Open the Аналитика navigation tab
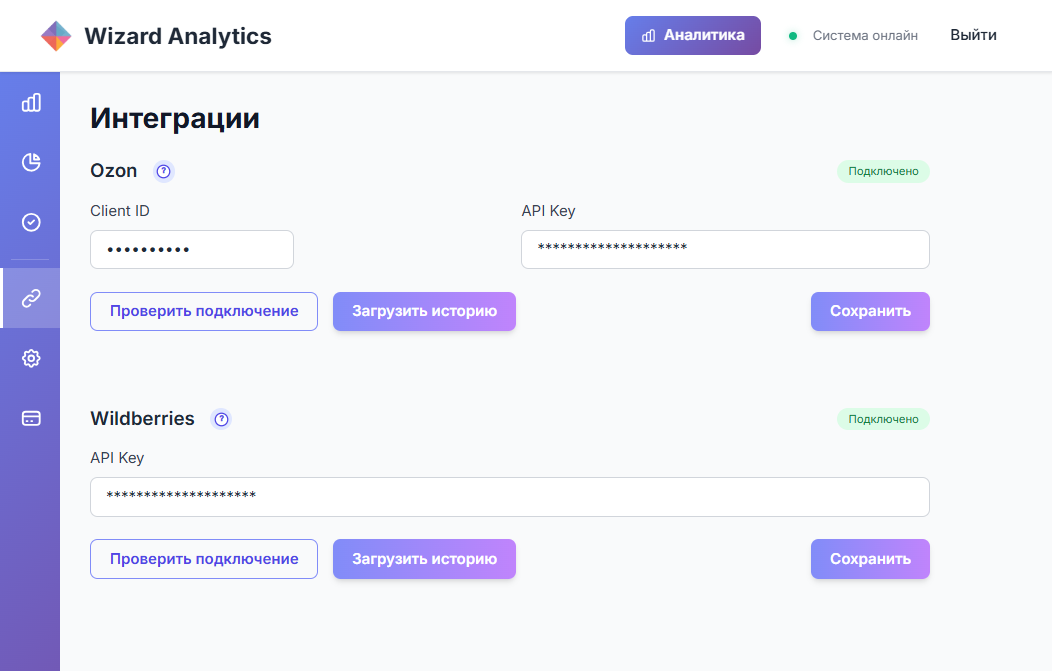The image size is (1052, 671). pos(692,34)
